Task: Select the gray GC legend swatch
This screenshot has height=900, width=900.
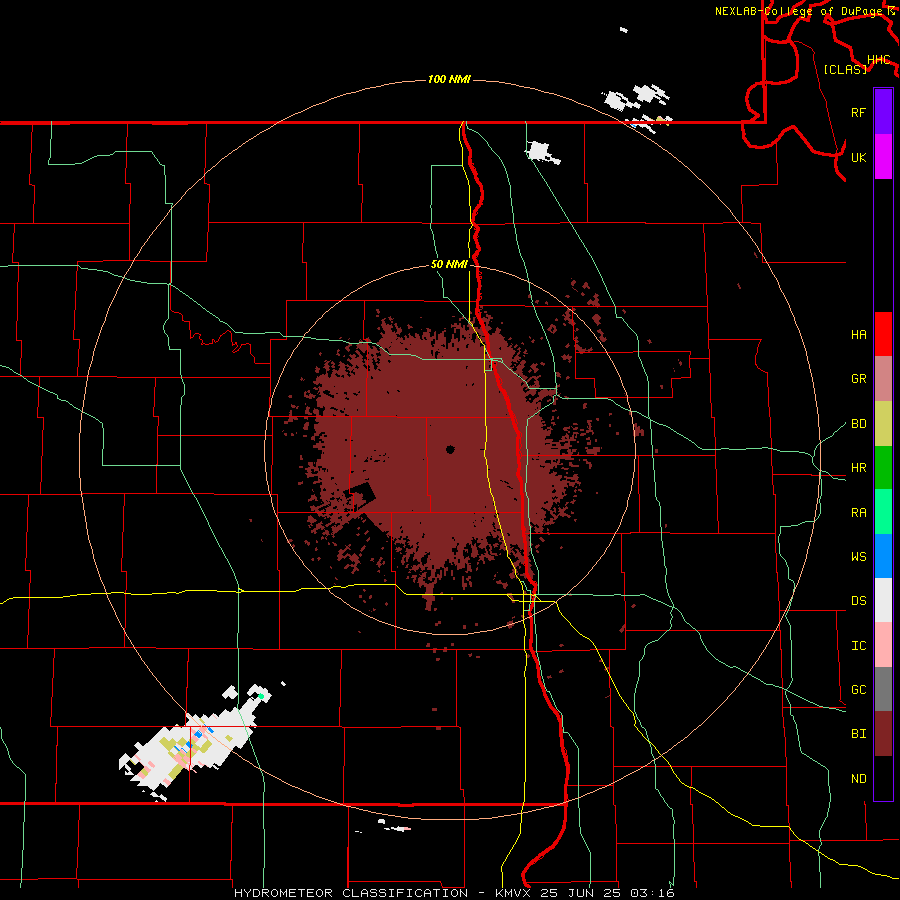Action: point(883,689)
